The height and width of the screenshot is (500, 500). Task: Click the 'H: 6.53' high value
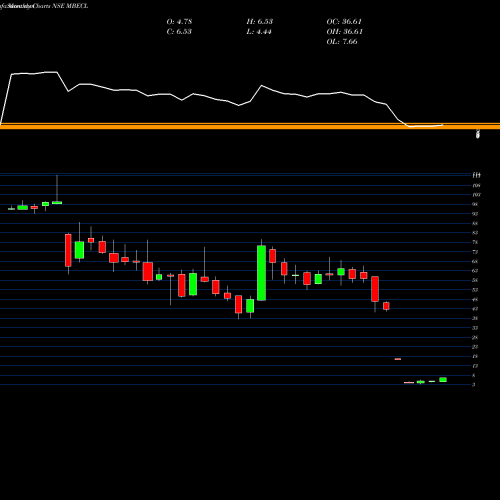260,22
